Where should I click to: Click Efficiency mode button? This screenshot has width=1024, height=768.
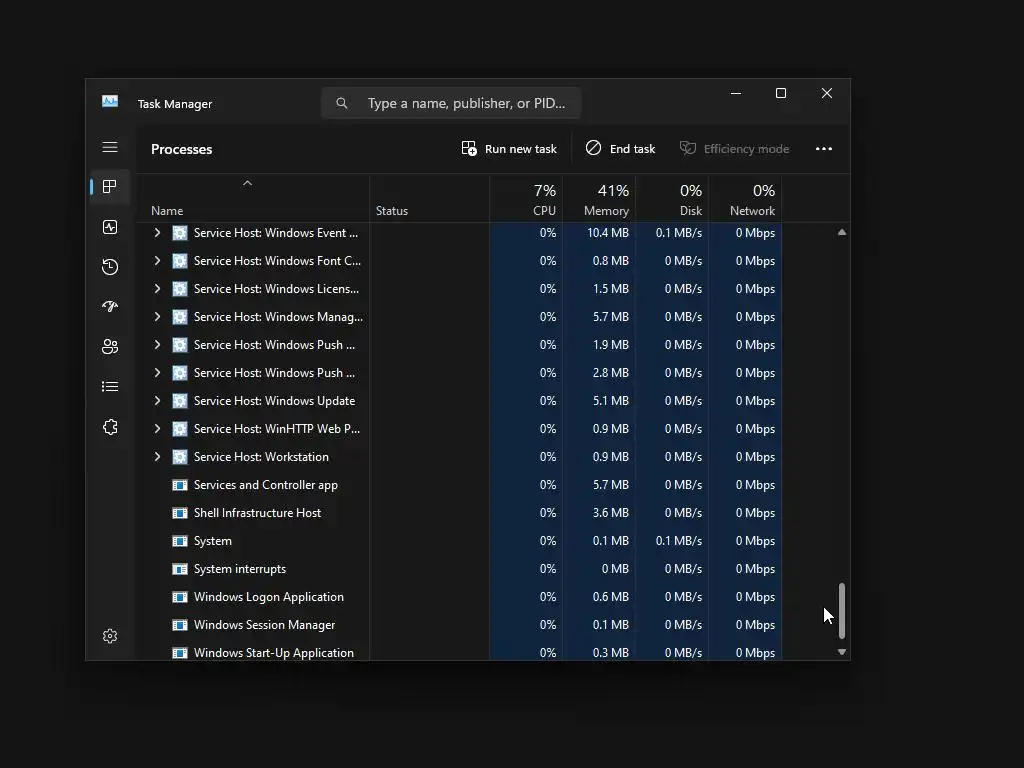(734, 149)
